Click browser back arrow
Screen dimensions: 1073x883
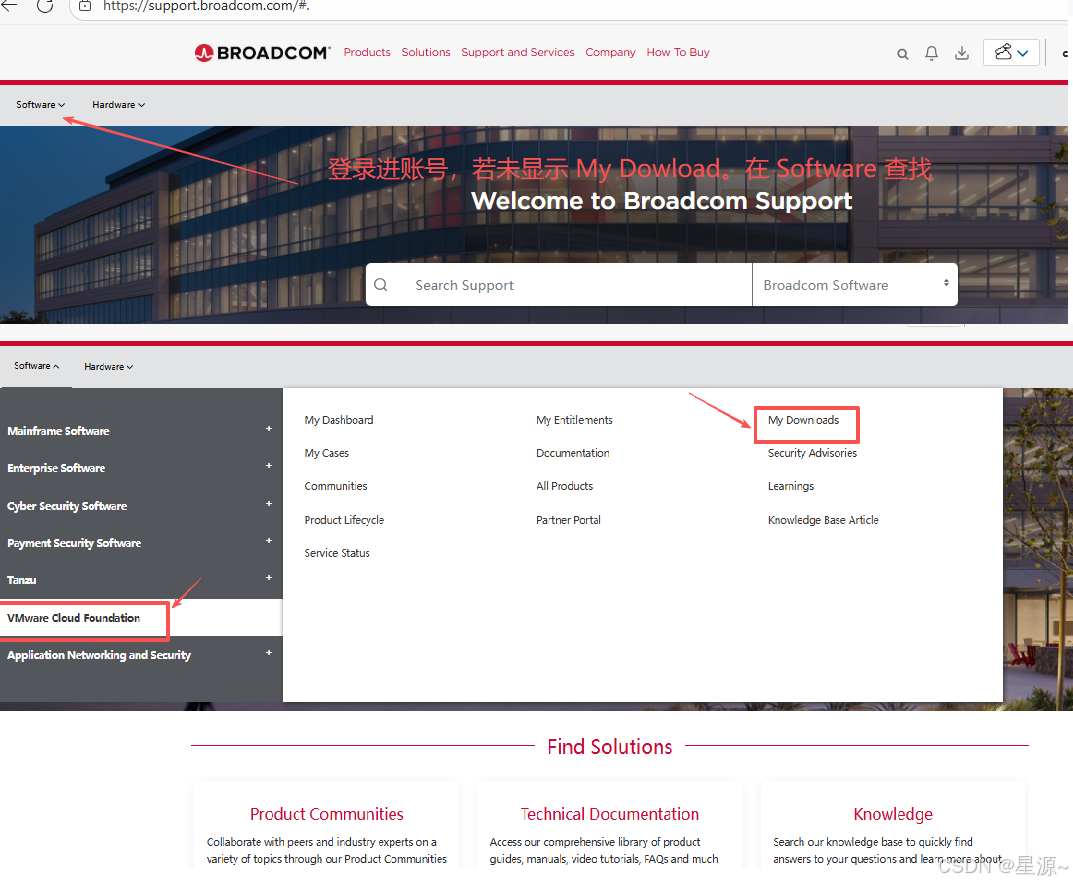(10, 6)
